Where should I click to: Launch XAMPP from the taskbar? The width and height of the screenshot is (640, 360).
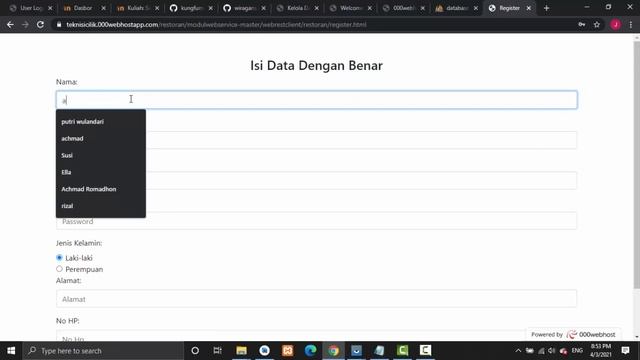(287, 351)
